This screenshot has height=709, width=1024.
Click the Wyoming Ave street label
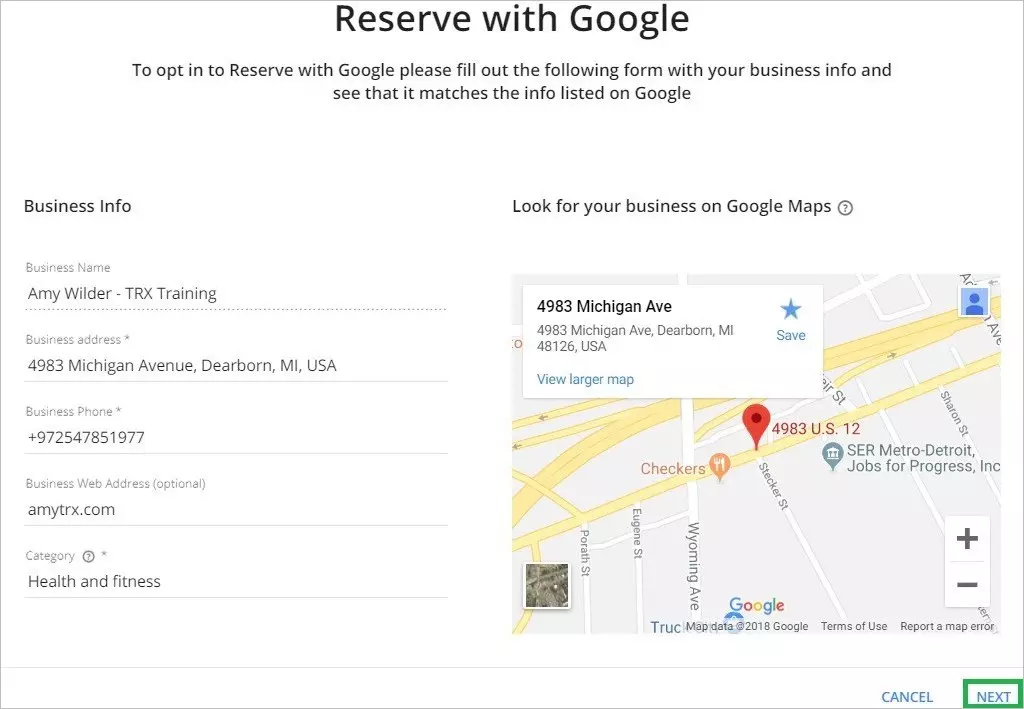click(x=693, y=566)
